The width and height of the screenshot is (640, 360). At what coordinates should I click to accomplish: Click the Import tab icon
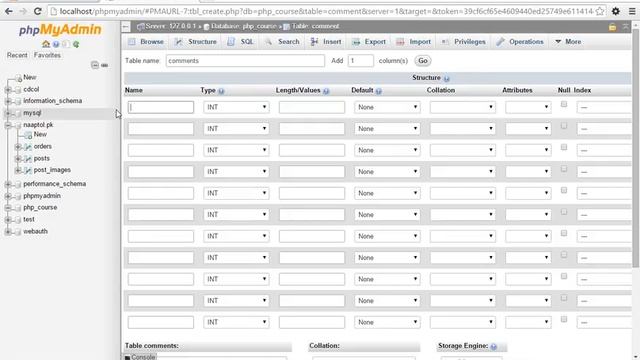click(x=400, y=42)
